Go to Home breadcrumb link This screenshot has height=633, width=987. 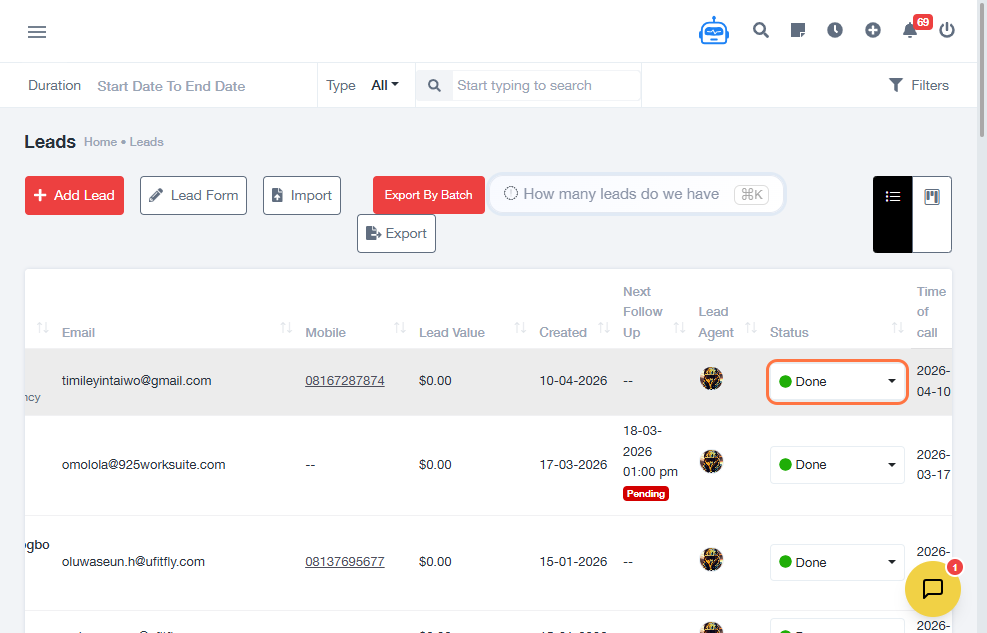tap(100, 142)
